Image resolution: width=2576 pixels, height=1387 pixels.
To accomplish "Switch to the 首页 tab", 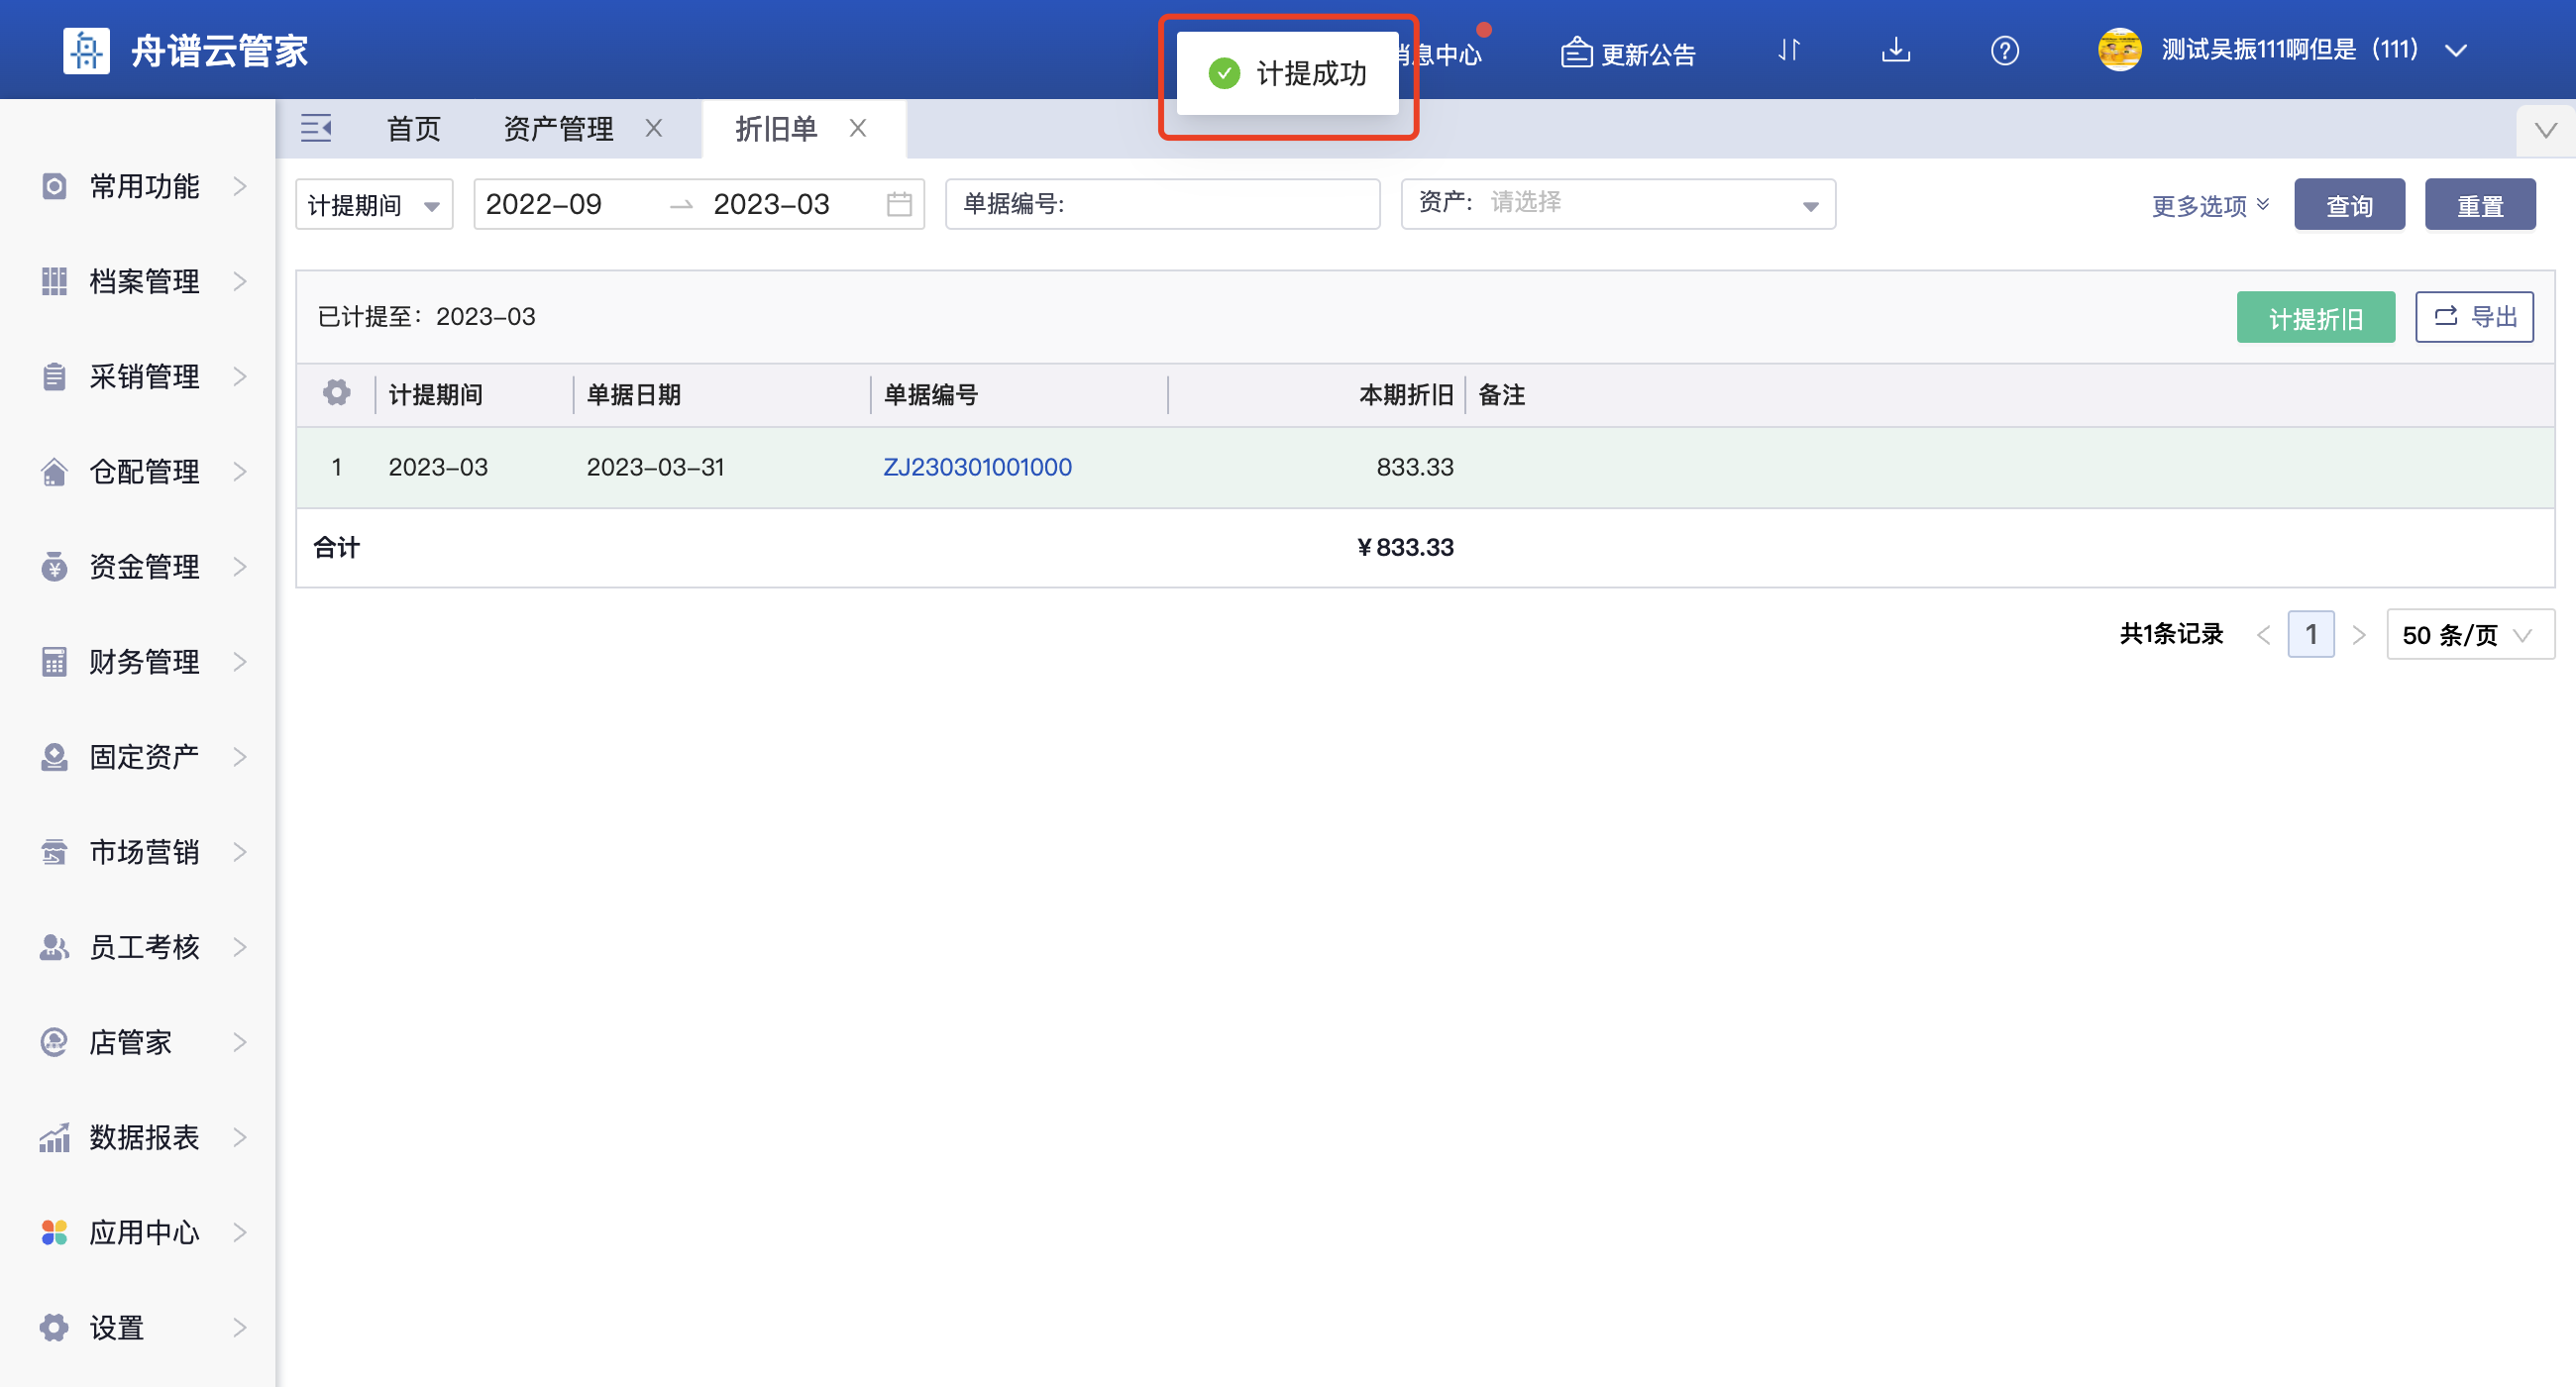I will click(413, 128).
